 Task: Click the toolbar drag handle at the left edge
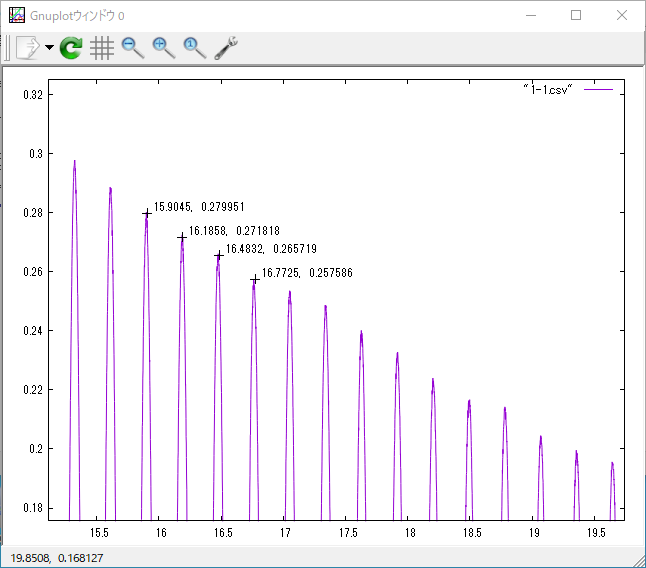[7, 48]
